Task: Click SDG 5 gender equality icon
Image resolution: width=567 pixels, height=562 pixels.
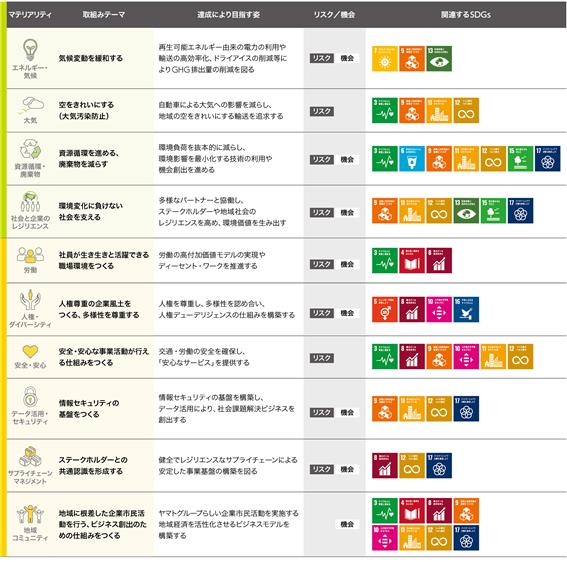Action: [x=385, y=310]
